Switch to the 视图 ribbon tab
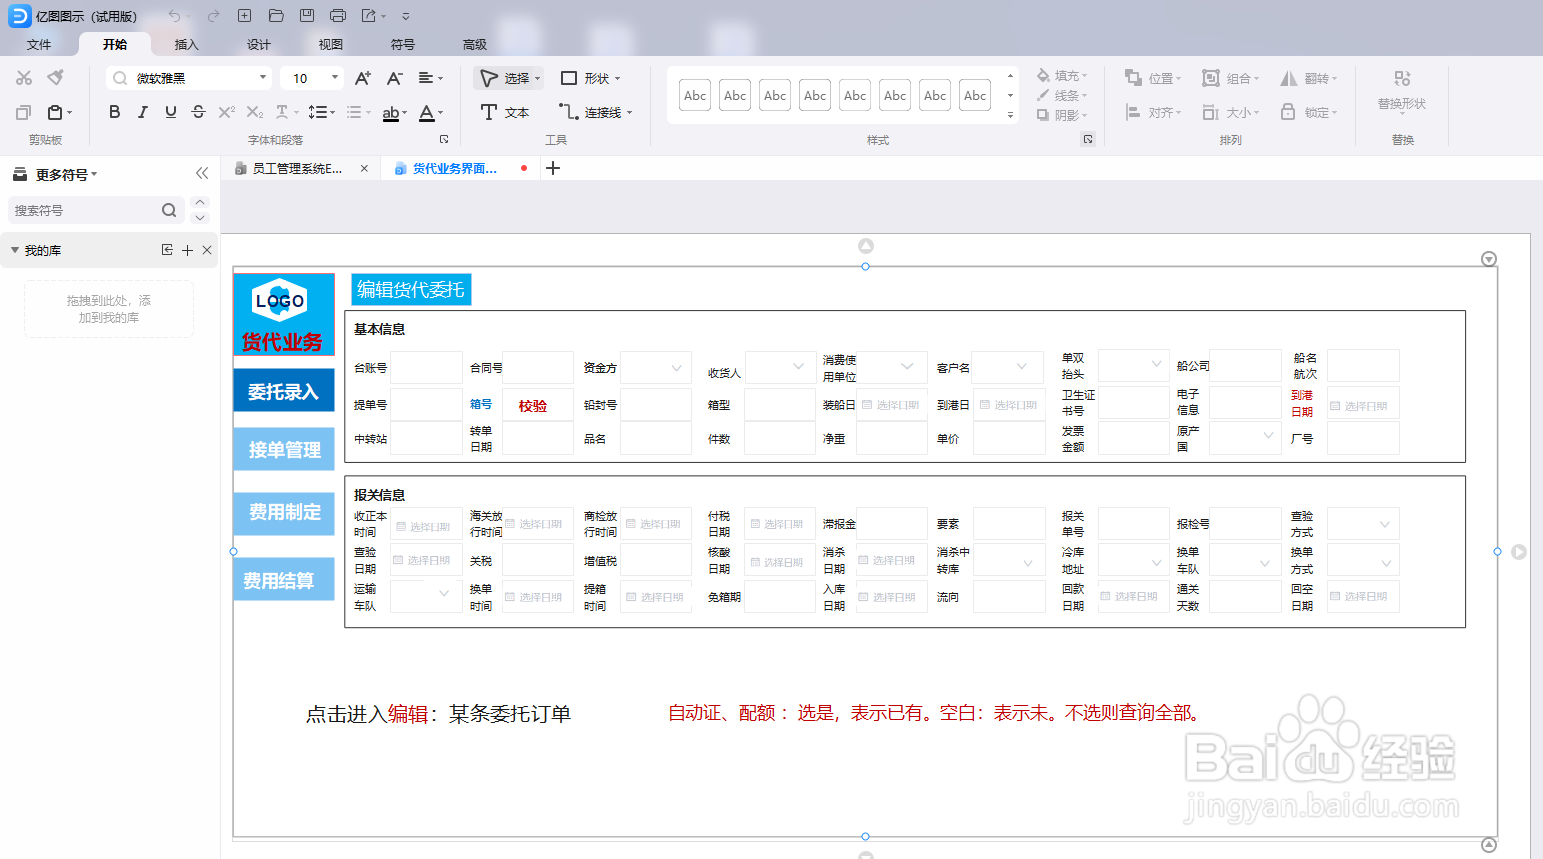The width and height of the screenshot is (1543, 859). pyautogui.click(x=331, y=44)
